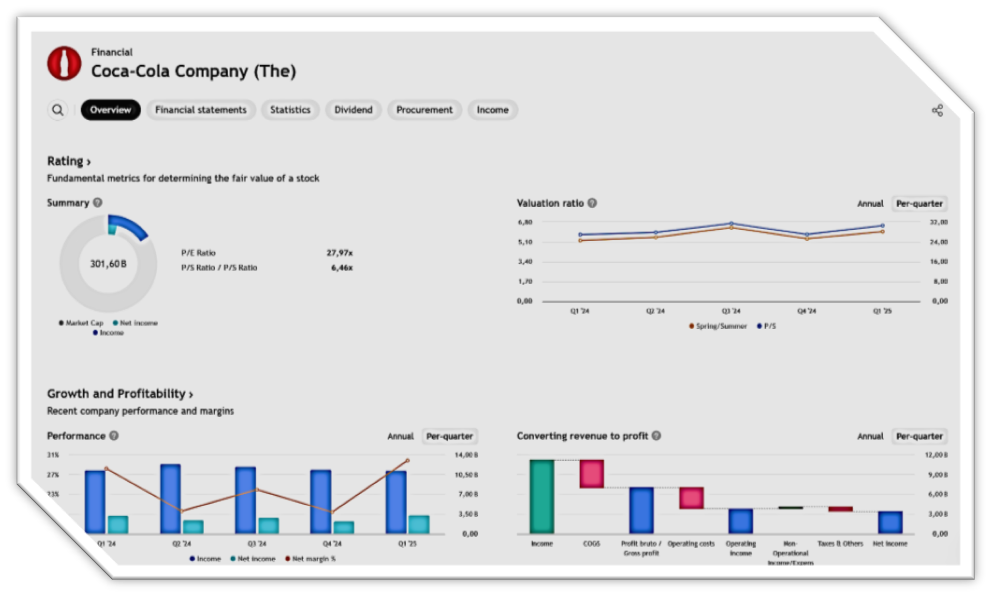This screenshot has width=991, height=596.
Task: Click the 301,60 B donut center value
Action: [x=108, y=264]
